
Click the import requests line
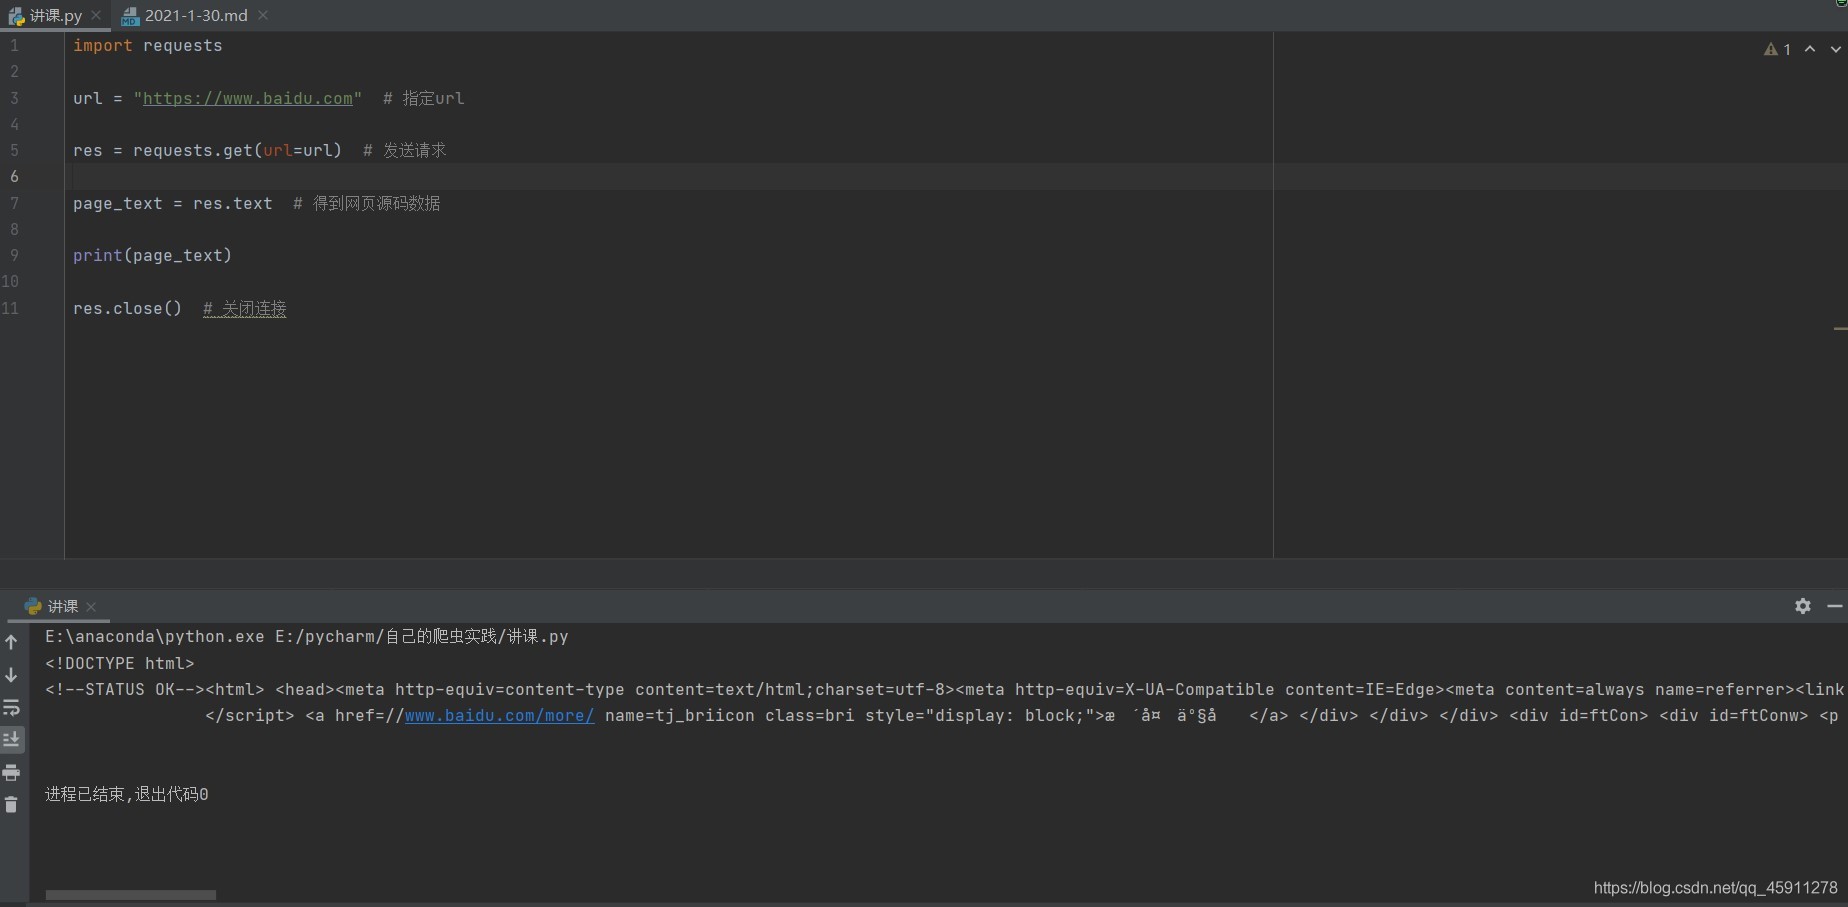[x=148, y=45]
